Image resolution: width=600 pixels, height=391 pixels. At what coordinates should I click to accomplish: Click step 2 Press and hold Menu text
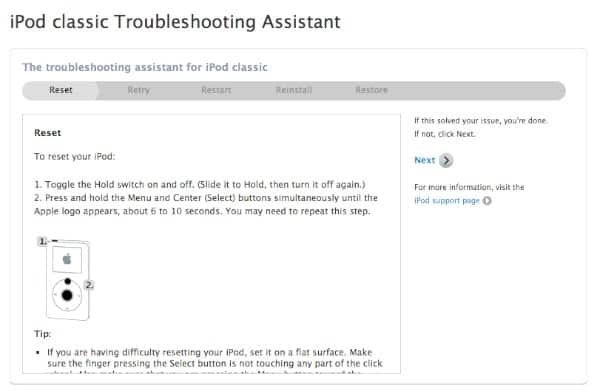coord(206,205)
